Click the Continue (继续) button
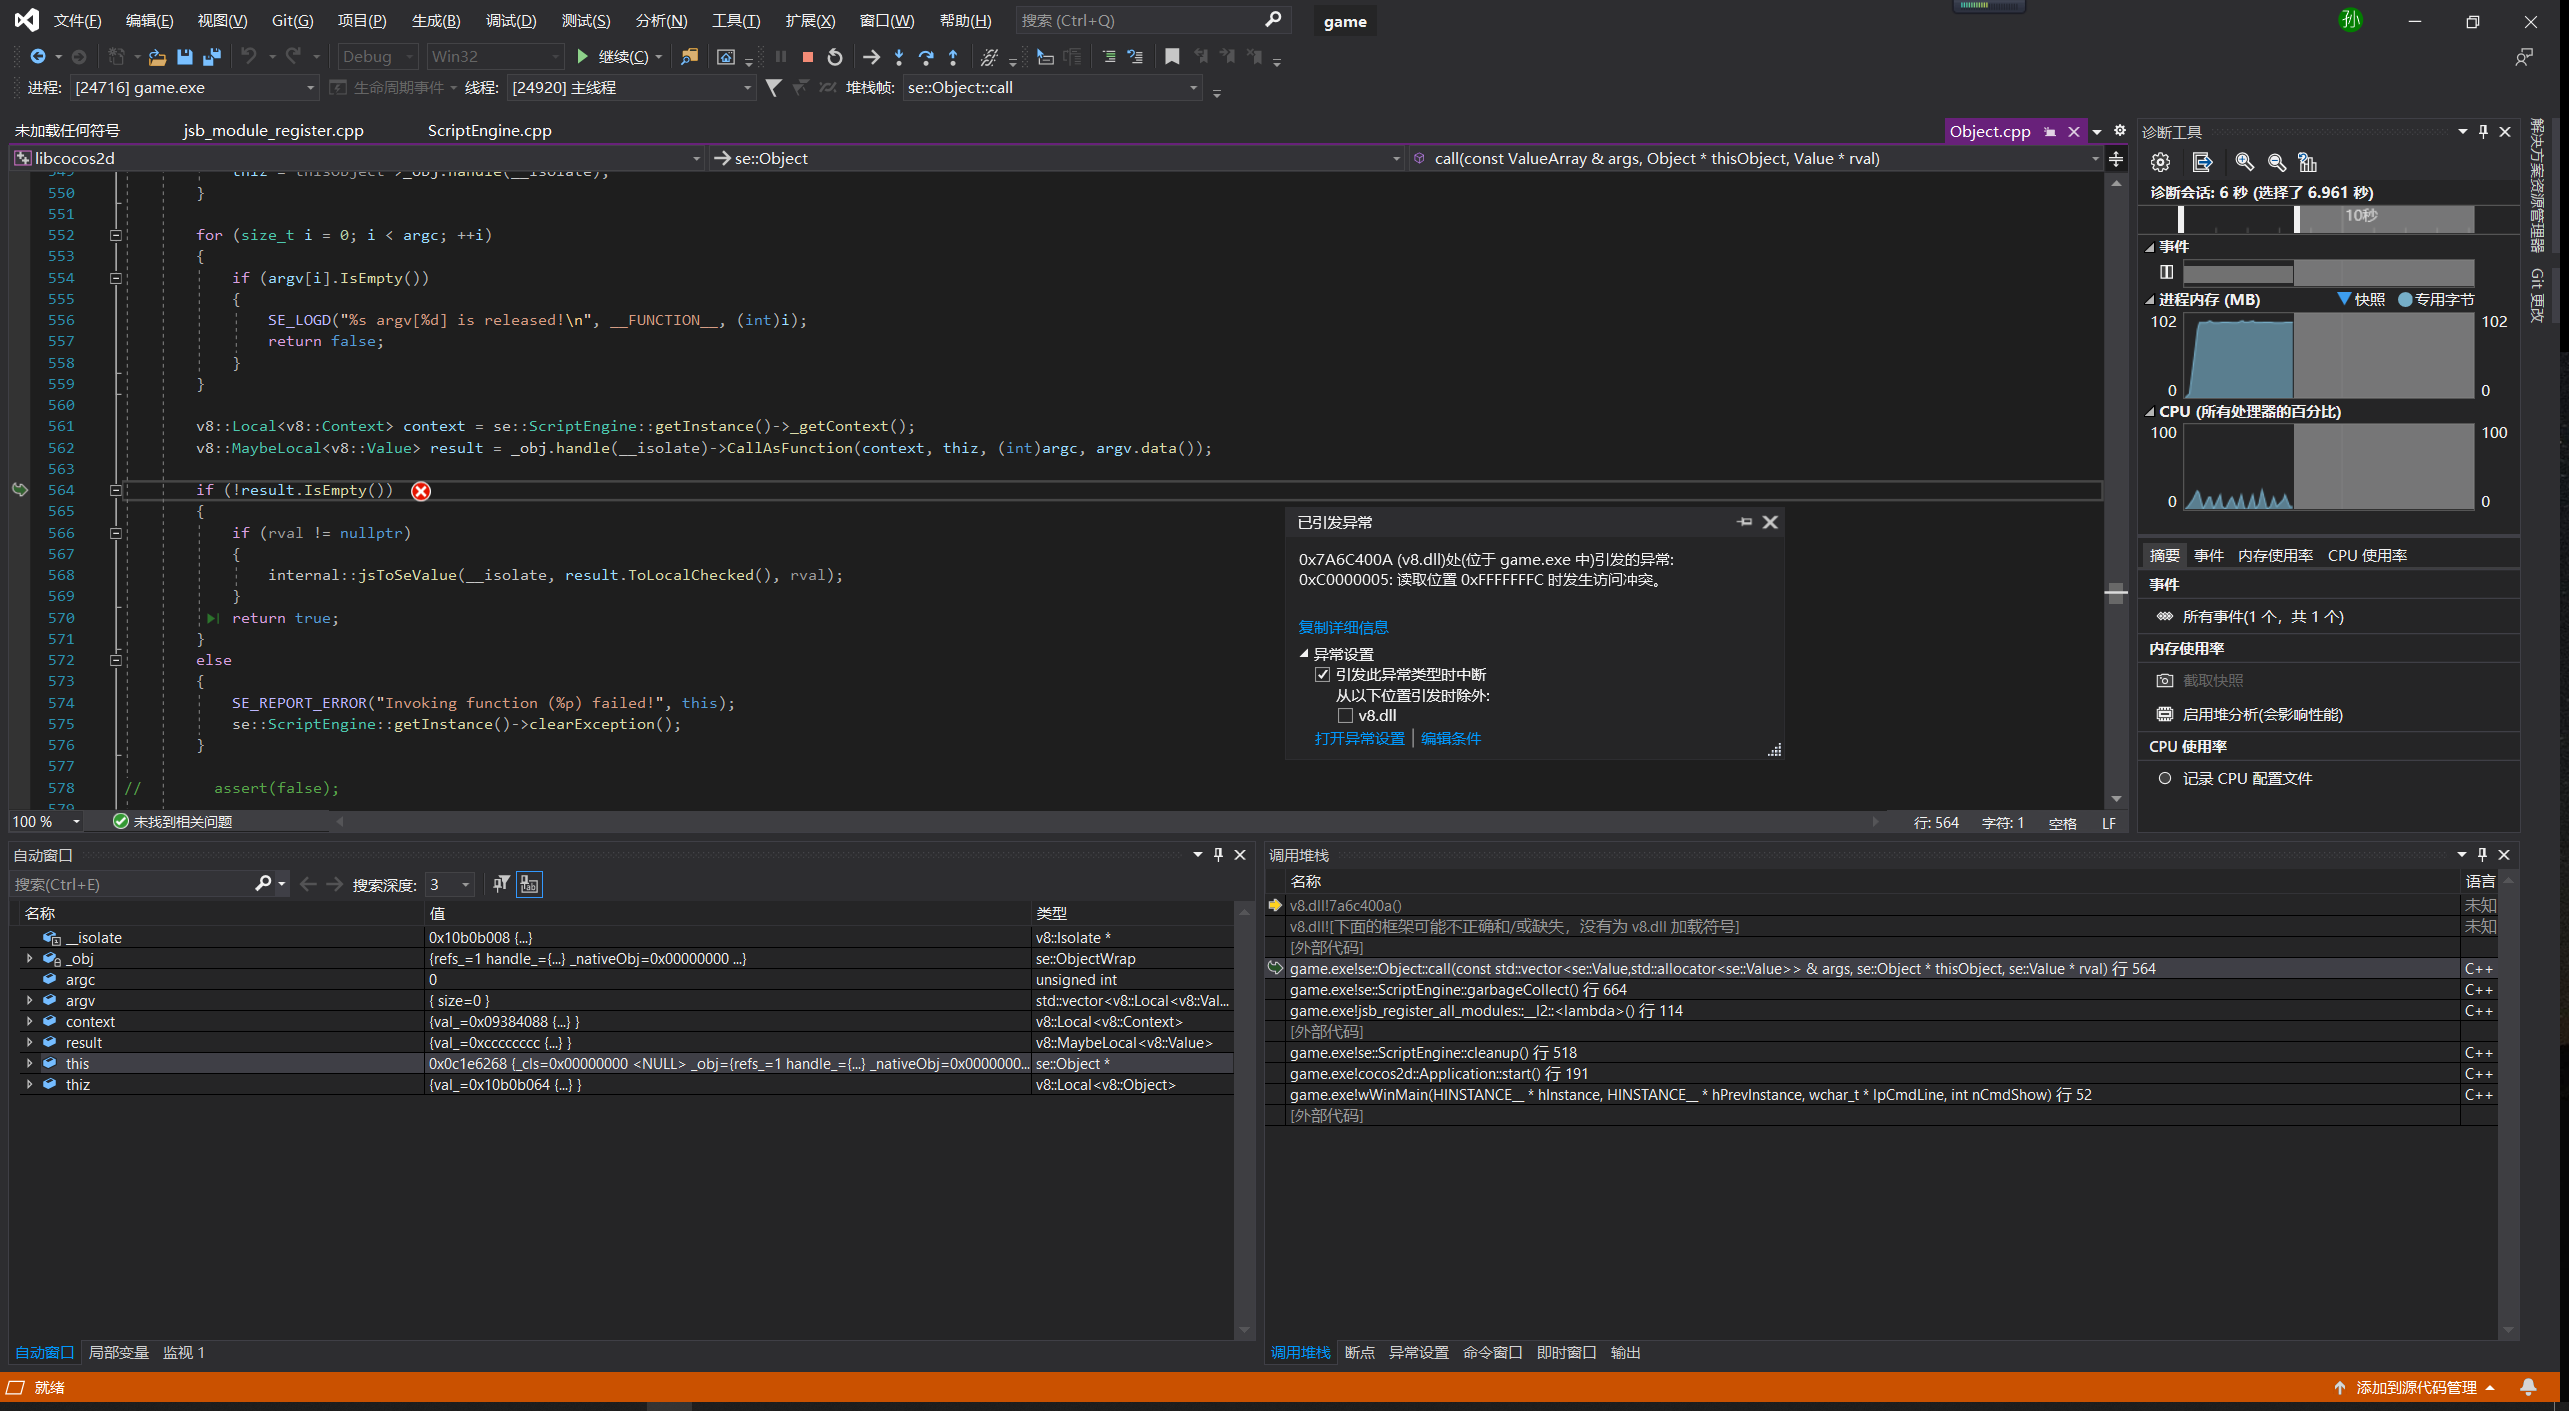The image size is (2569, 1411). tap(613, 57)
